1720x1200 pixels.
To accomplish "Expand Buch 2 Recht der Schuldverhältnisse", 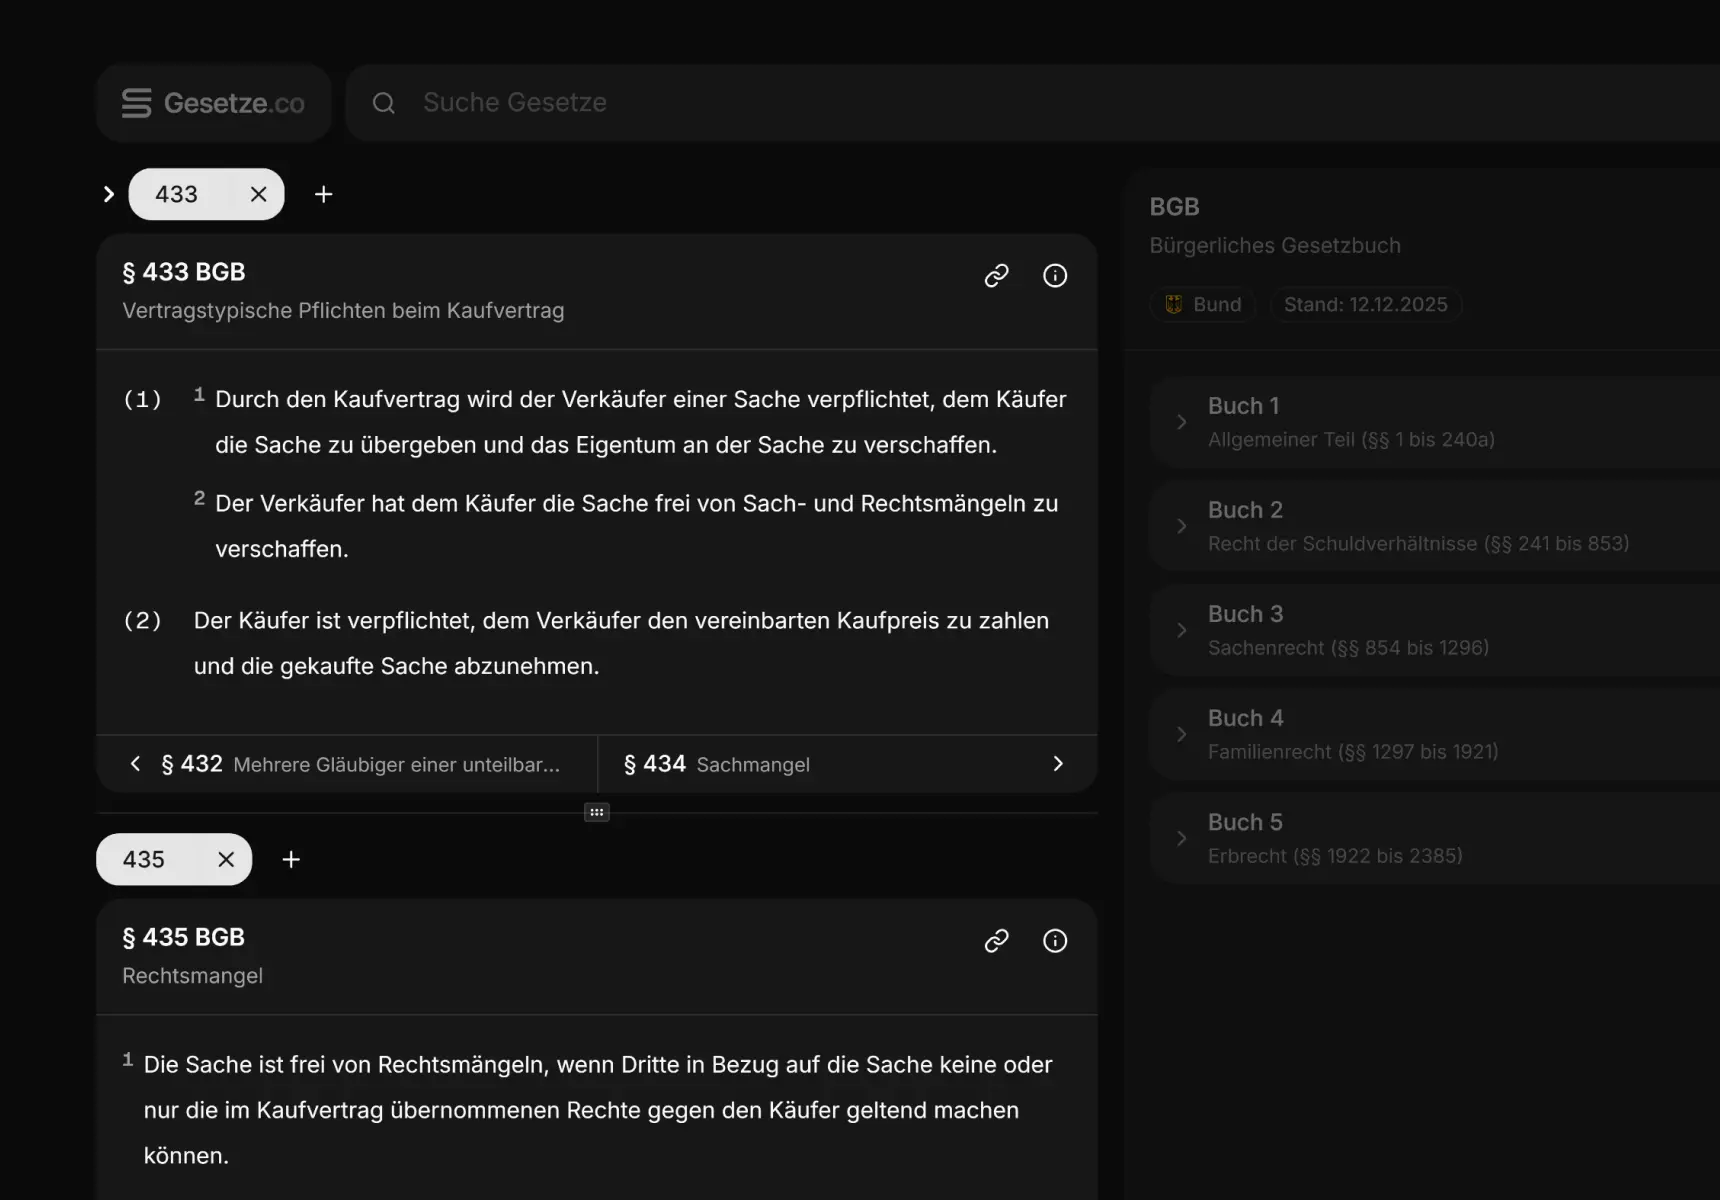I will [x=1181, y=526].
